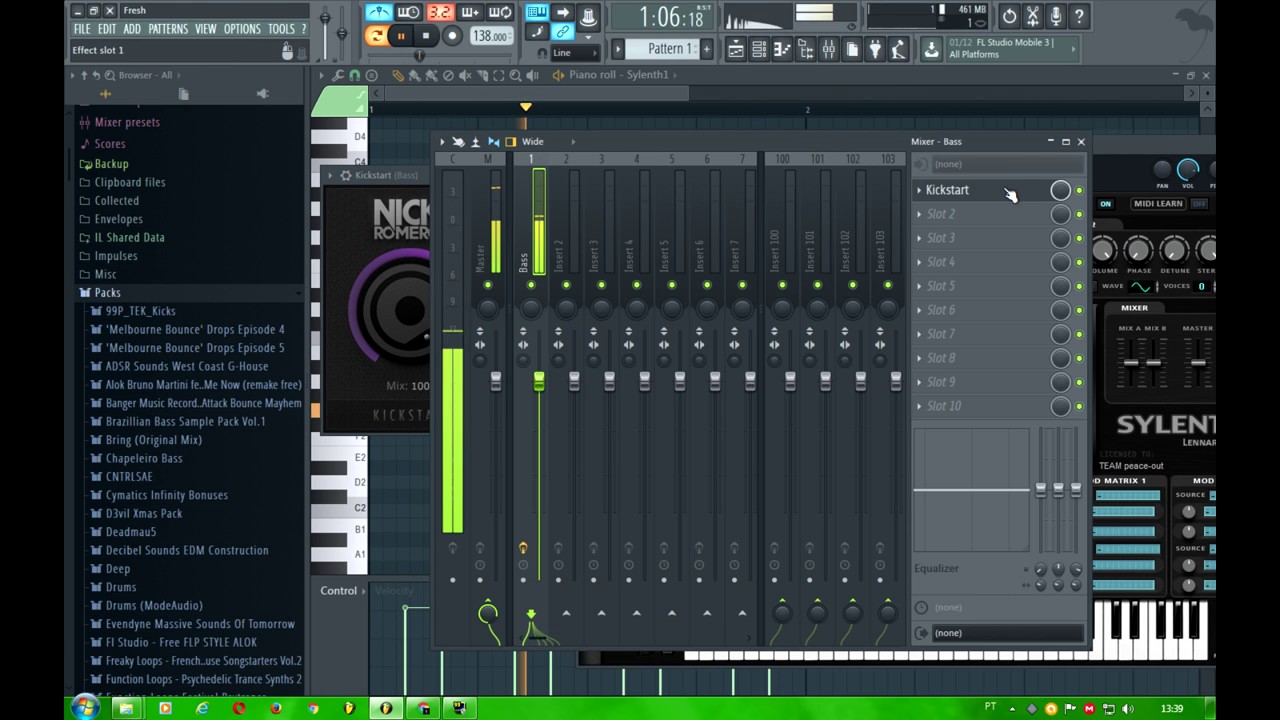Image resolution: width=1280 pixels, height=720 pixels.
Task: Open the Backup folder in browser
Action: coord(111,164)
